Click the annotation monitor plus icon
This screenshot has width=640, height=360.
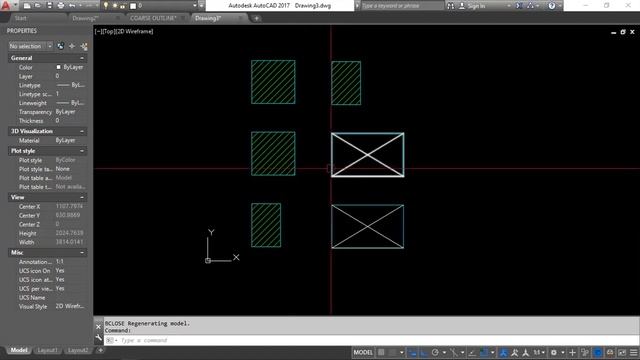pos(572,352)
